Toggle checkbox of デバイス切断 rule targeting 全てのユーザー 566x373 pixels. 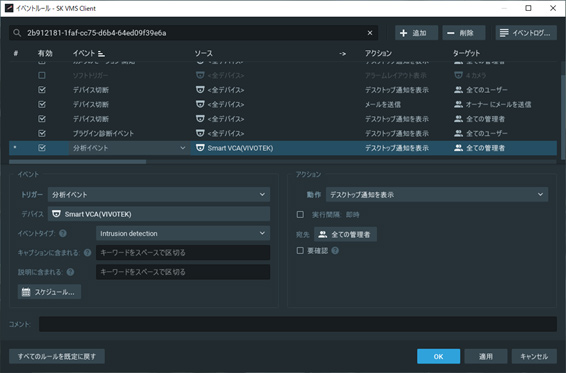pos(42,90)
